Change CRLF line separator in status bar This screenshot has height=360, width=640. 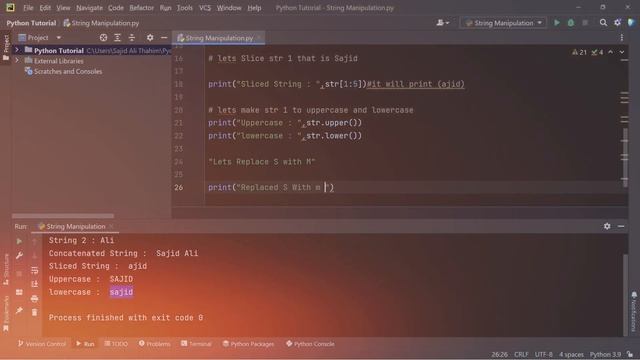(521, 355)
